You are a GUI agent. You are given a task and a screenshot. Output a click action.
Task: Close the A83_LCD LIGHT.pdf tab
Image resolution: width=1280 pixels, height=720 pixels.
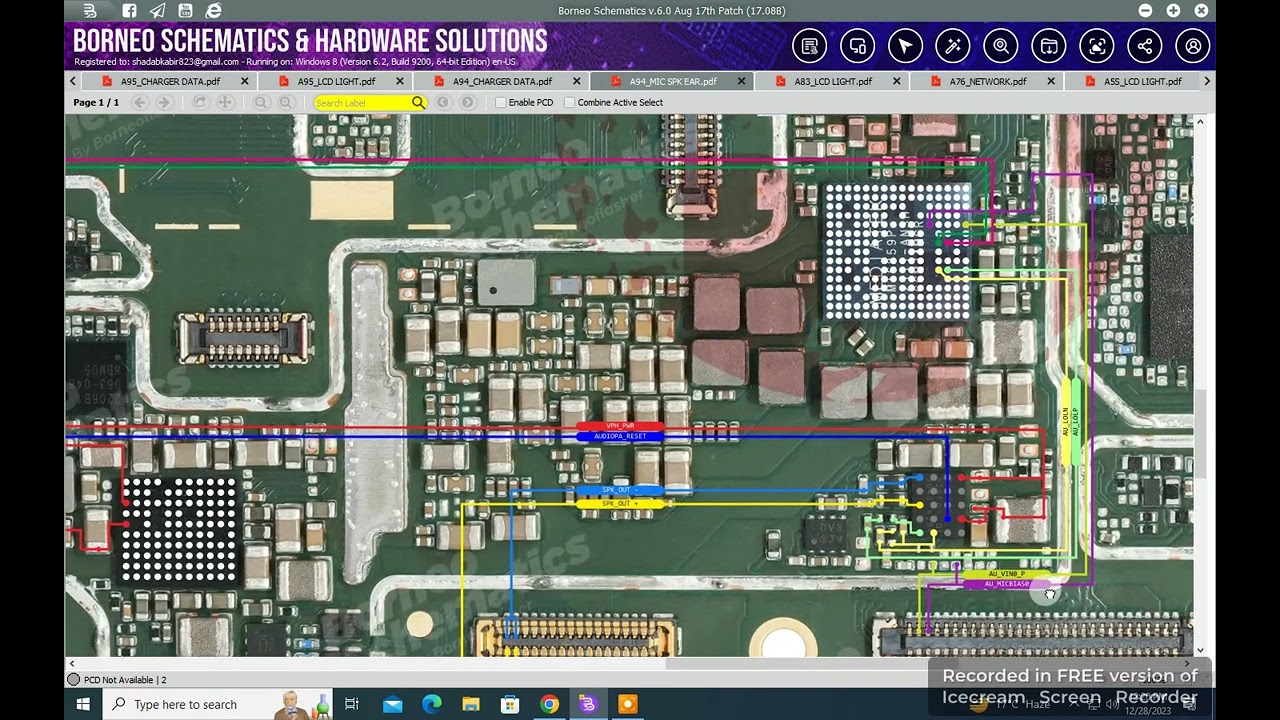[896, 81]
